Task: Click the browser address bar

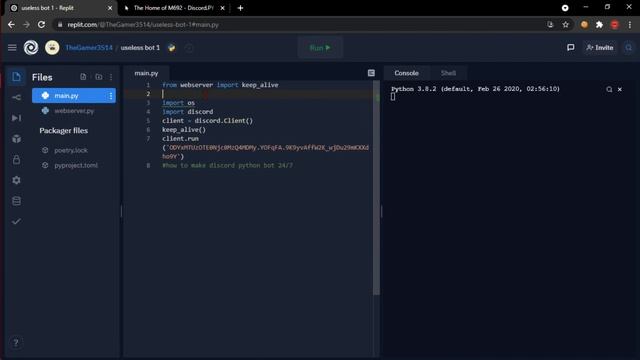Action: pos(302,24)
